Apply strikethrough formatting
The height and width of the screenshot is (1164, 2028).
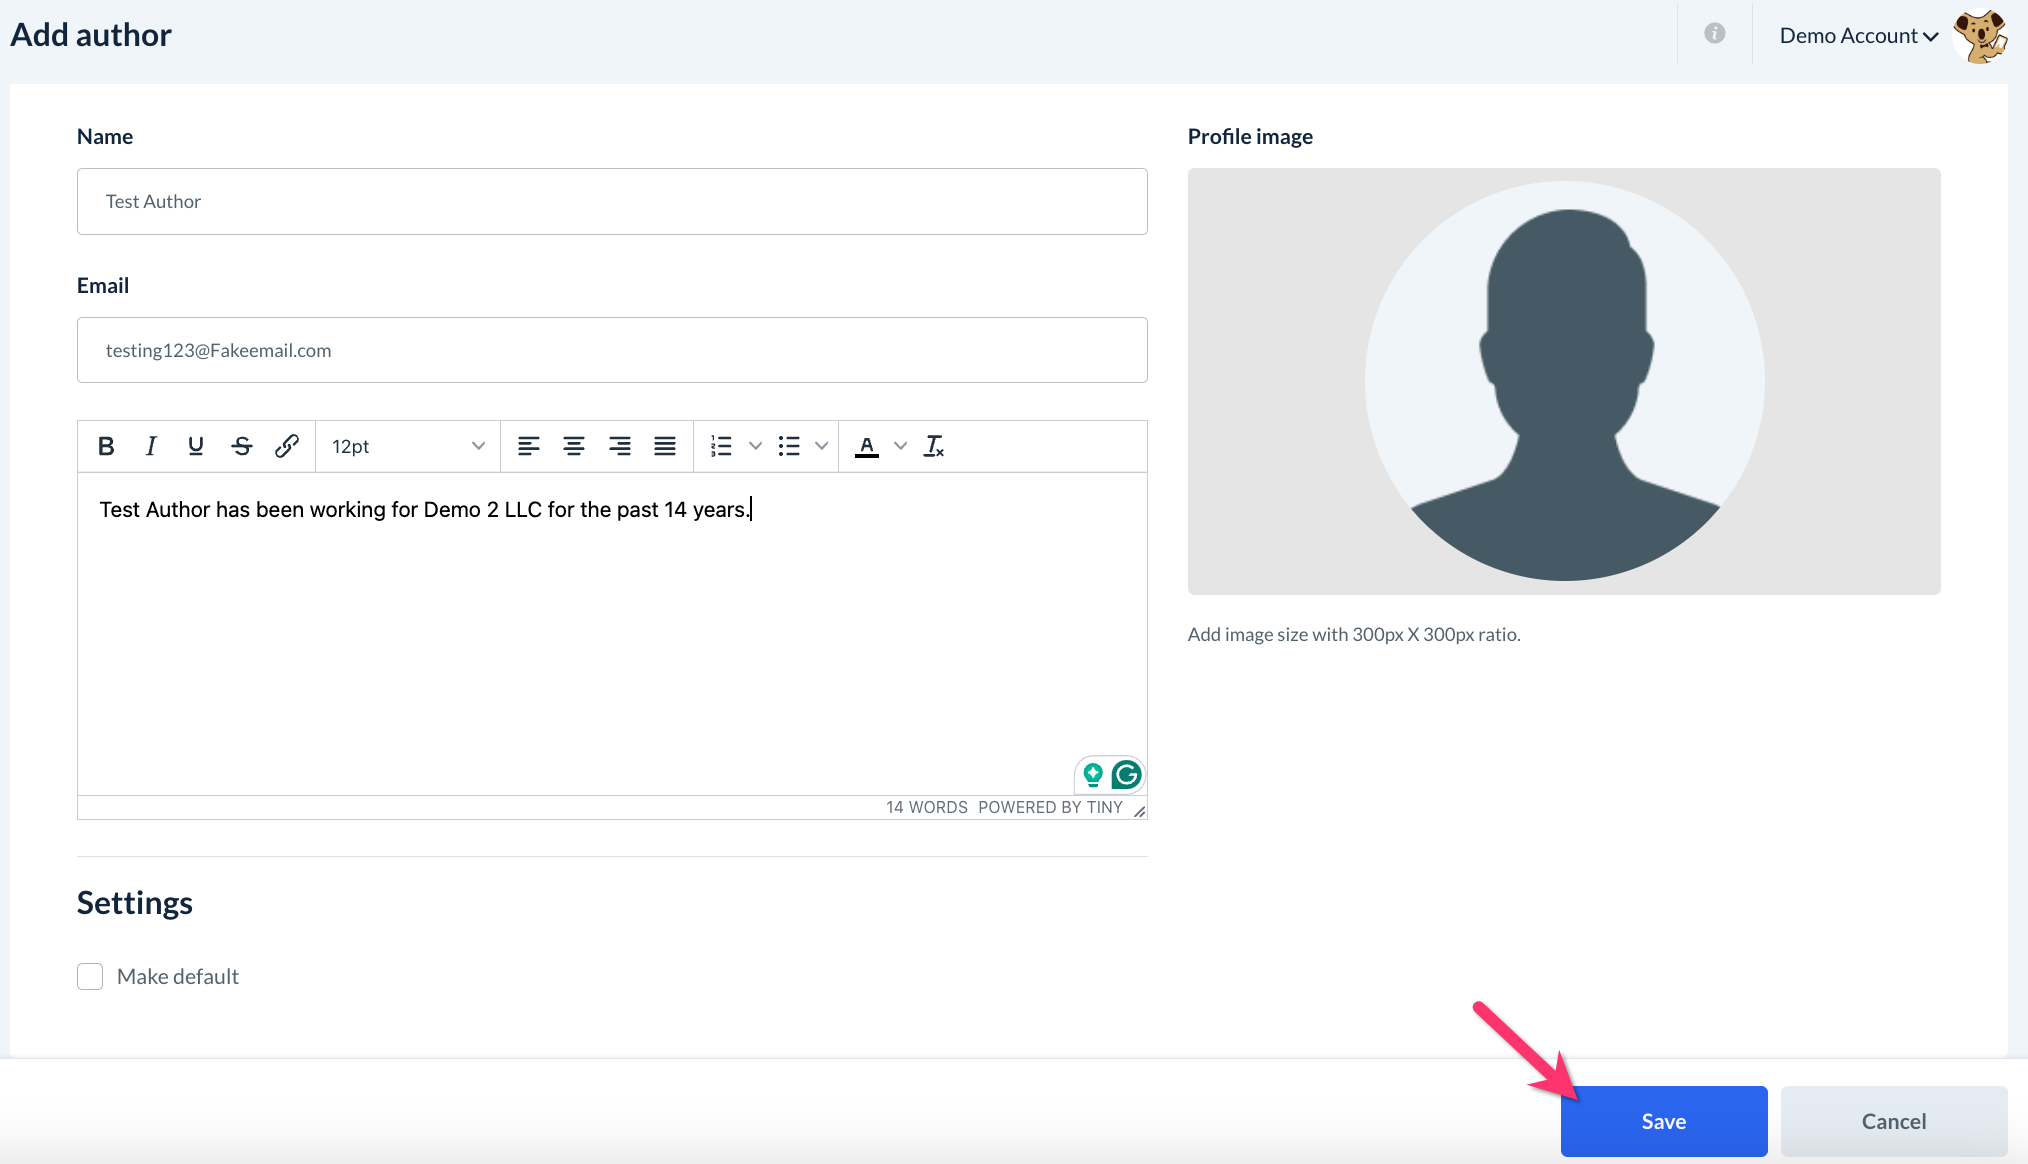pyautogui.click(x=242, y=446)
